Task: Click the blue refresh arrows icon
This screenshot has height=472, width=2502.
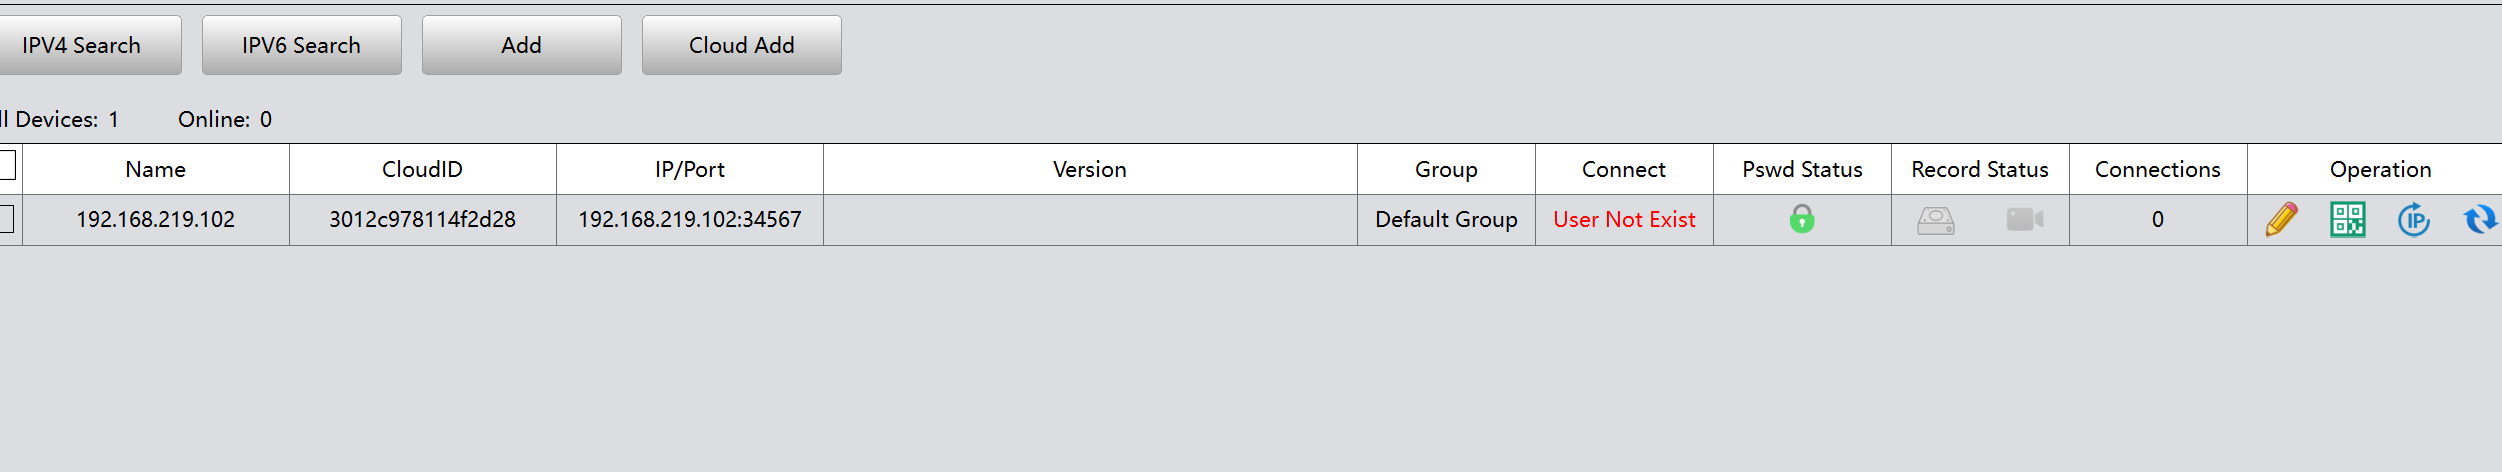Action: (2480, 219)
